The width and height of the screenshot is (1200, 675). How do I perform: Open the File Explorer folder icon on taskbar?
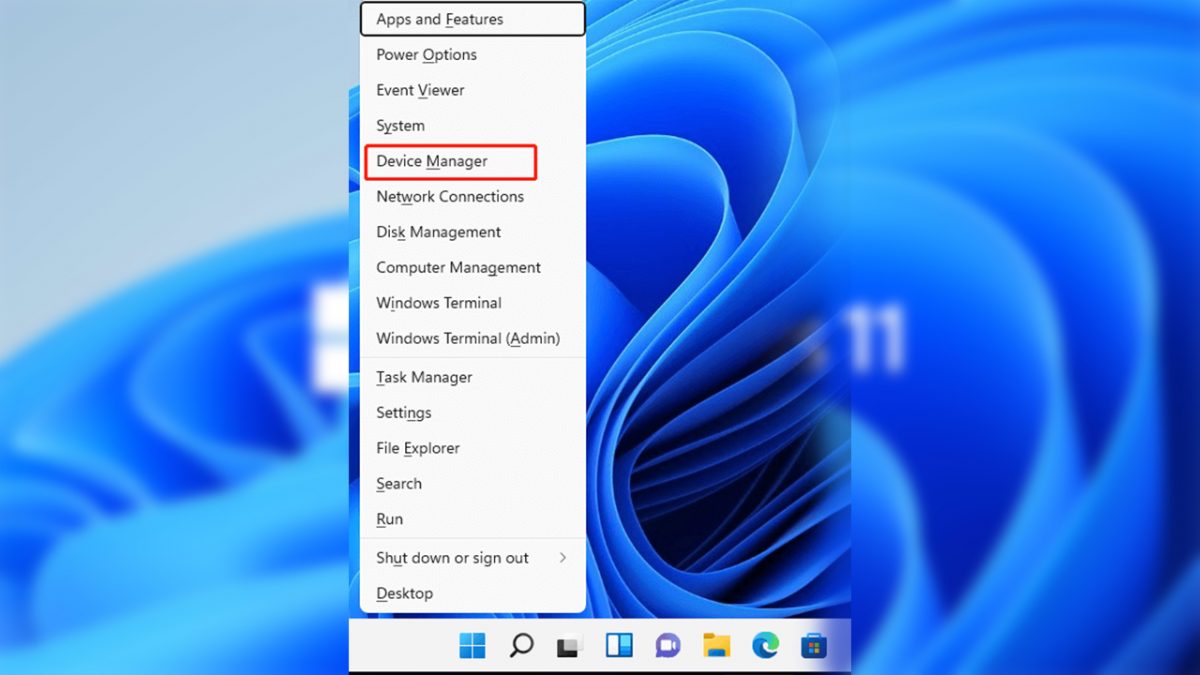[x=716, y=646]
